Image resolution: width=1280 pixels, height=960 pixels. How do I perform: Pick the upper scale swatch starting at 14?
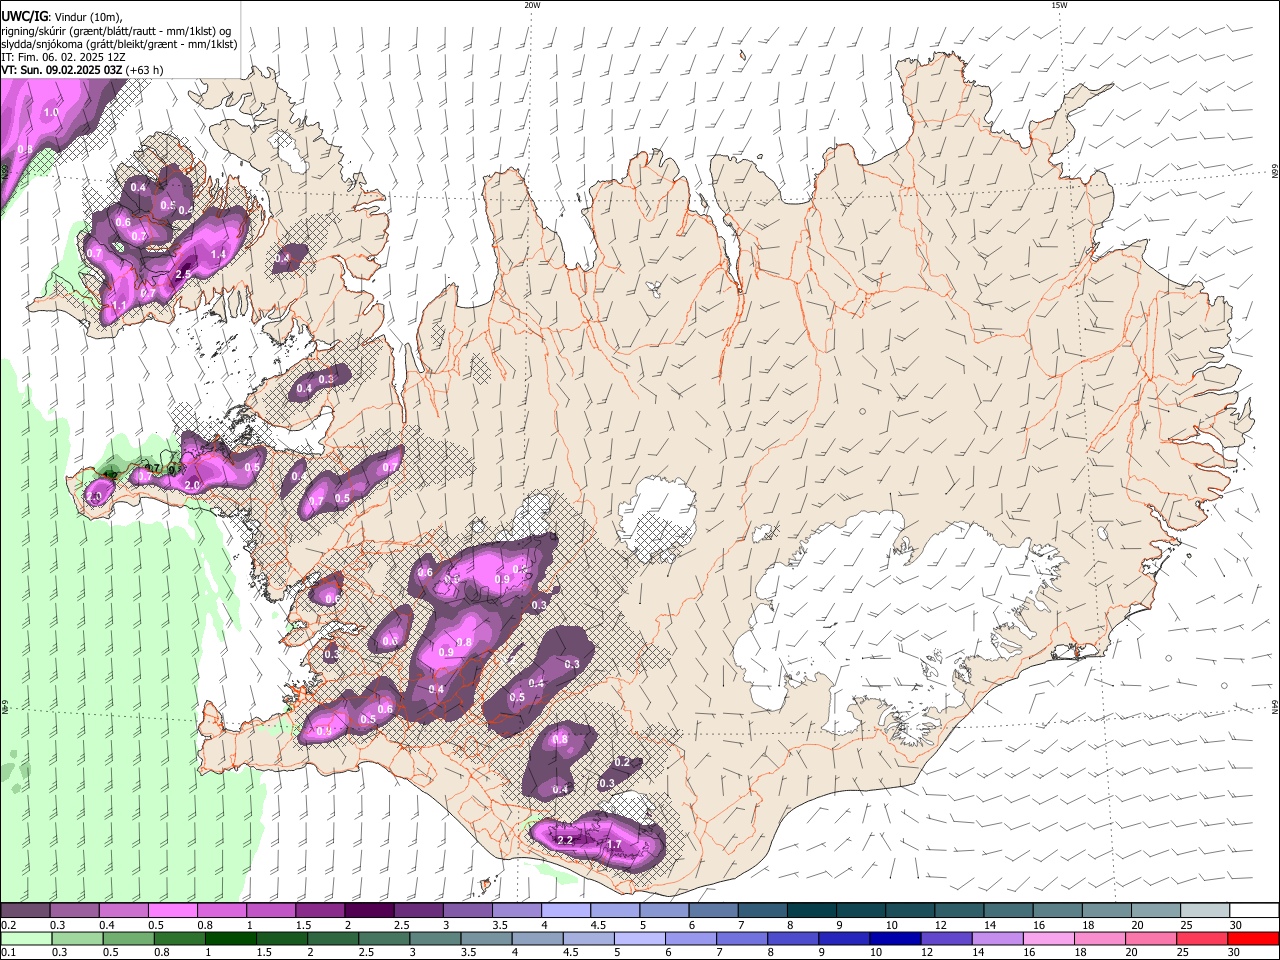pos(1010,911)
